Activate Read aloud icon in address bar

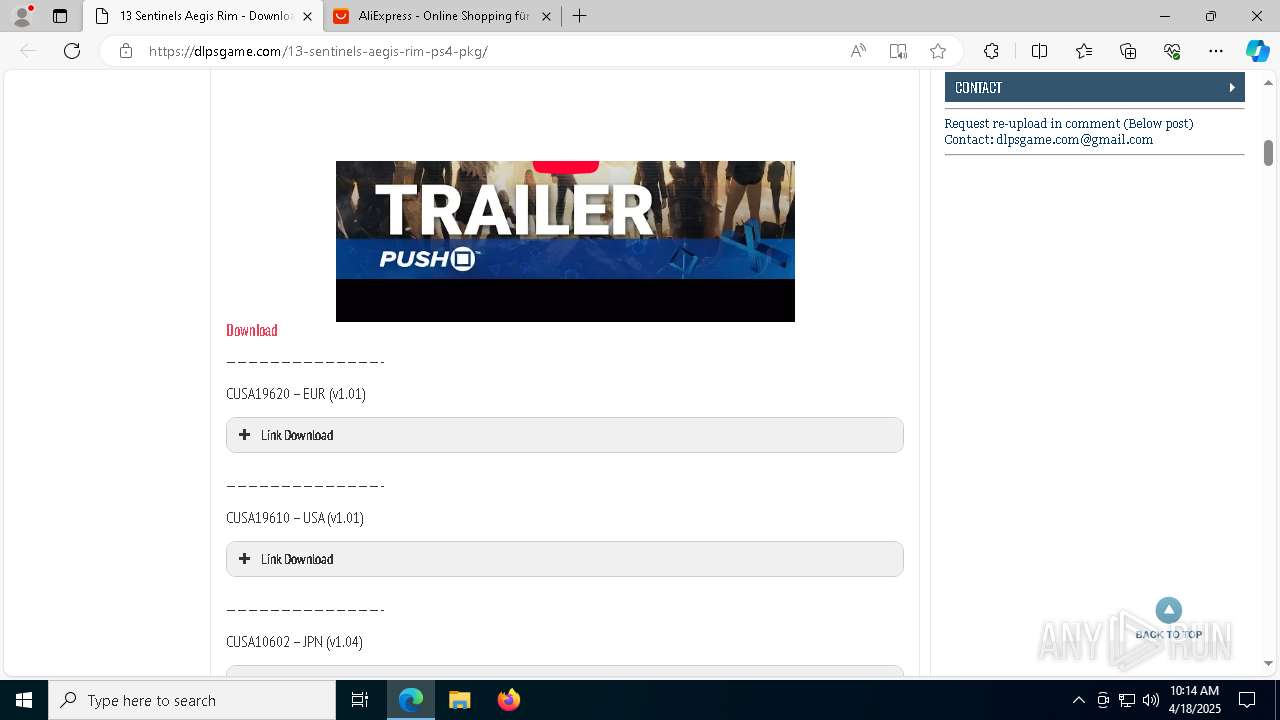(858, 51)
